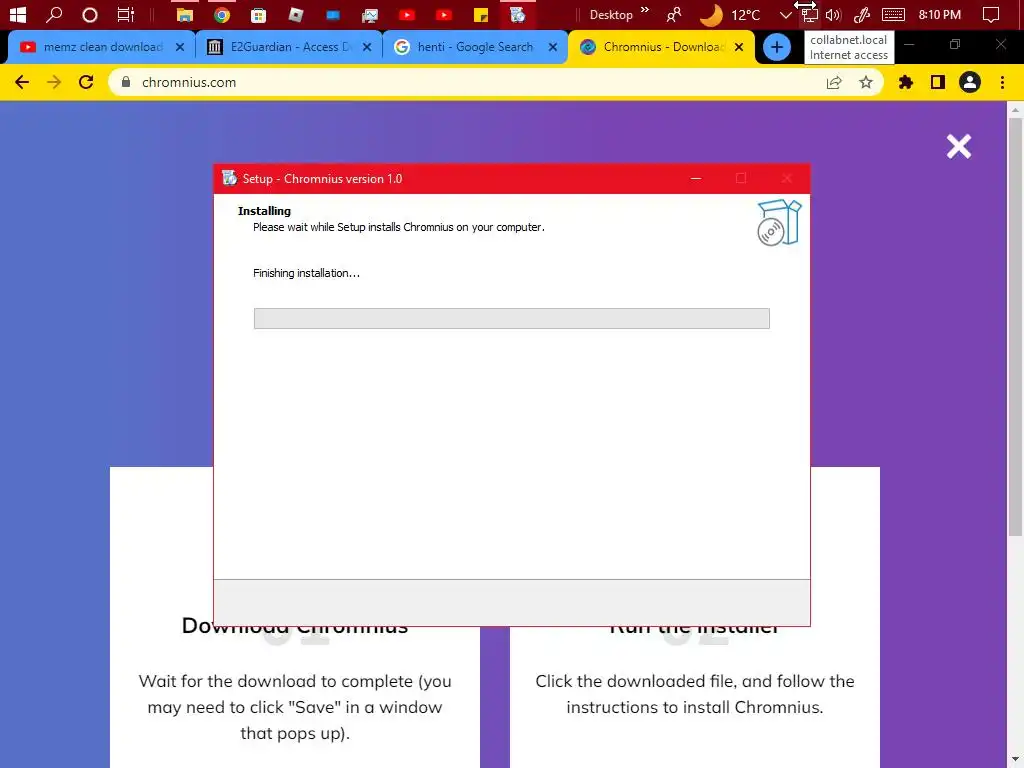1024x768 pixels.
Task: Click the 'Finishing installation...' status text
Action: click(306, 273)
